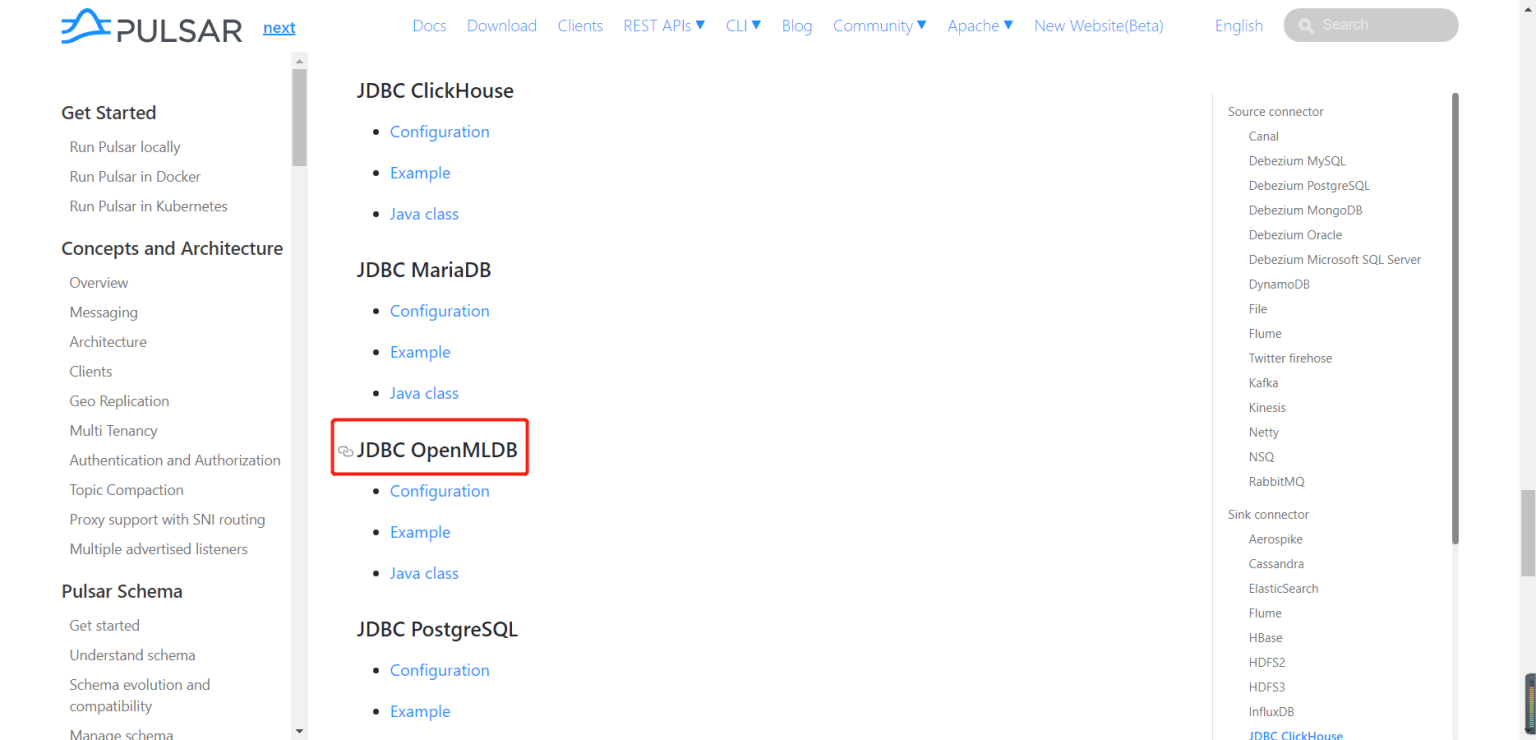Open the Apache dropdown menu
1536x740 pixels.
980,25
